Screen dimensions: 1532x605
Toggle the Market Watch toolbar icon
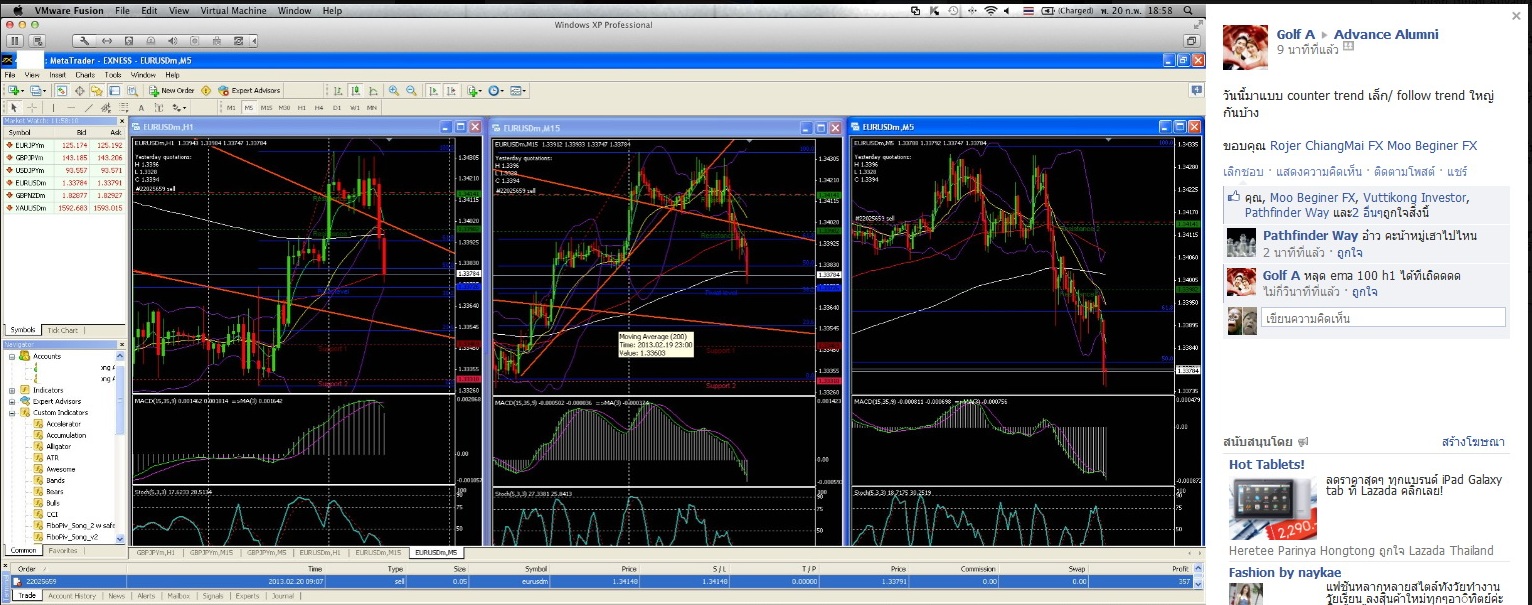point(62,90)
